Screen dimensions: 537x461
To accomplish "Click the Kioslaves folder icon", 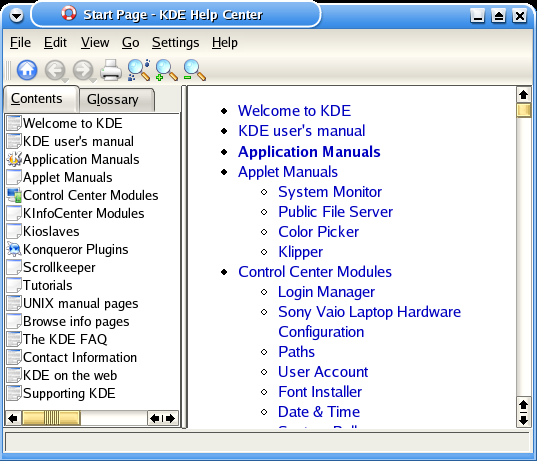I will click(x=14, y=231).
